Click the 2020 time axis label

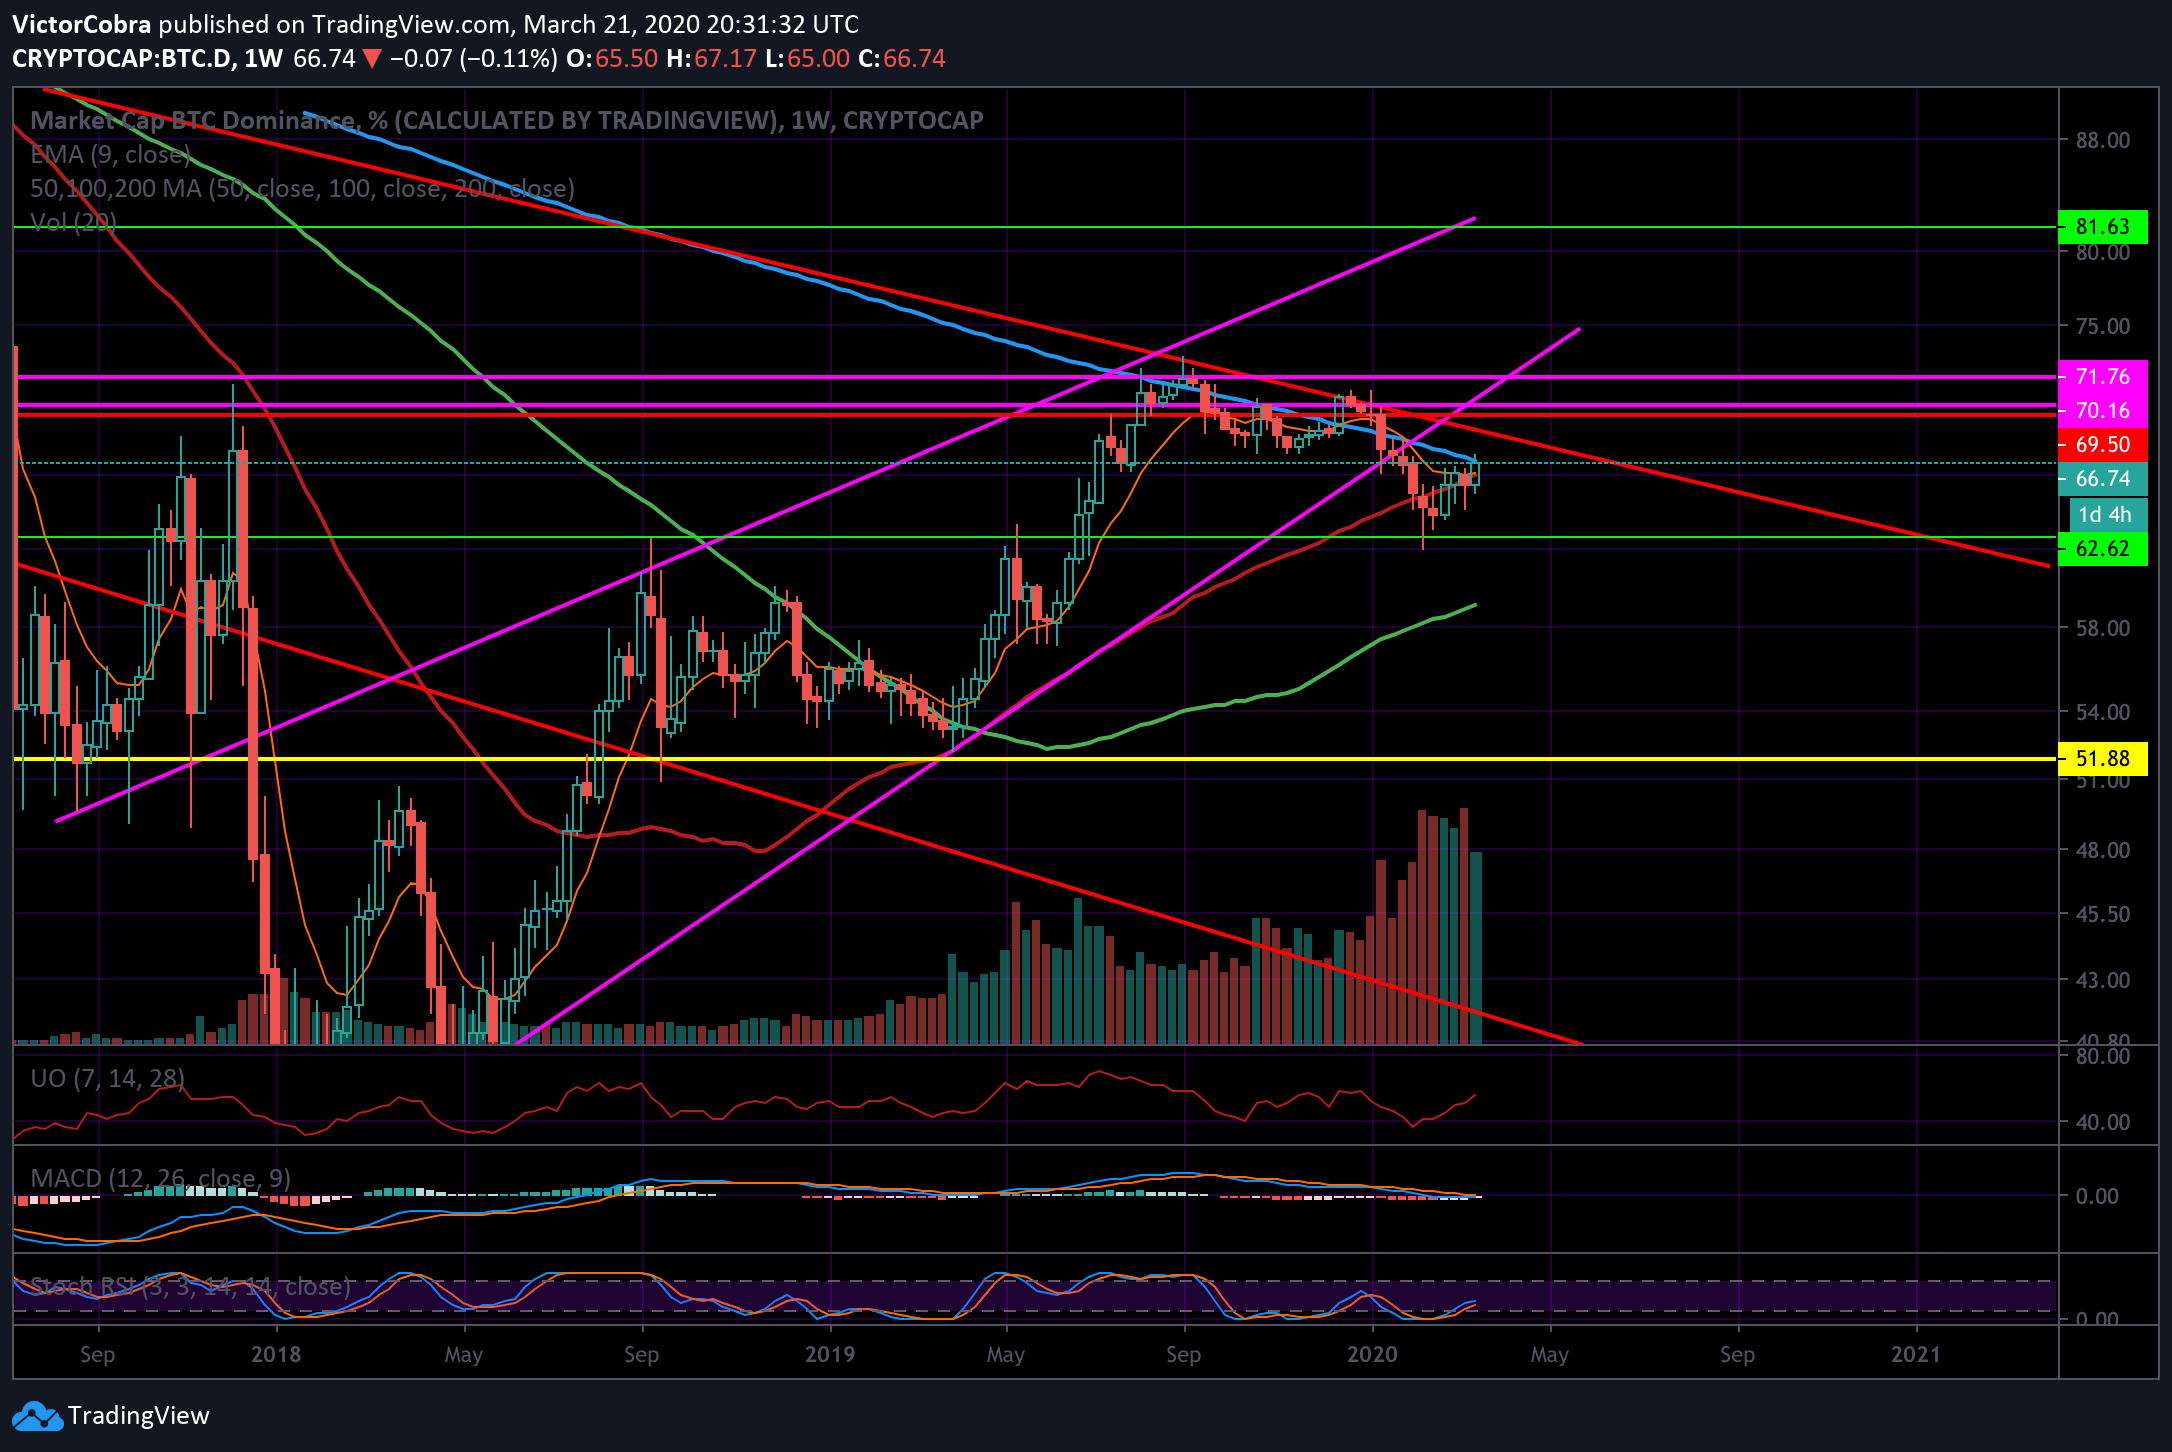(x=1372, y=1354)
